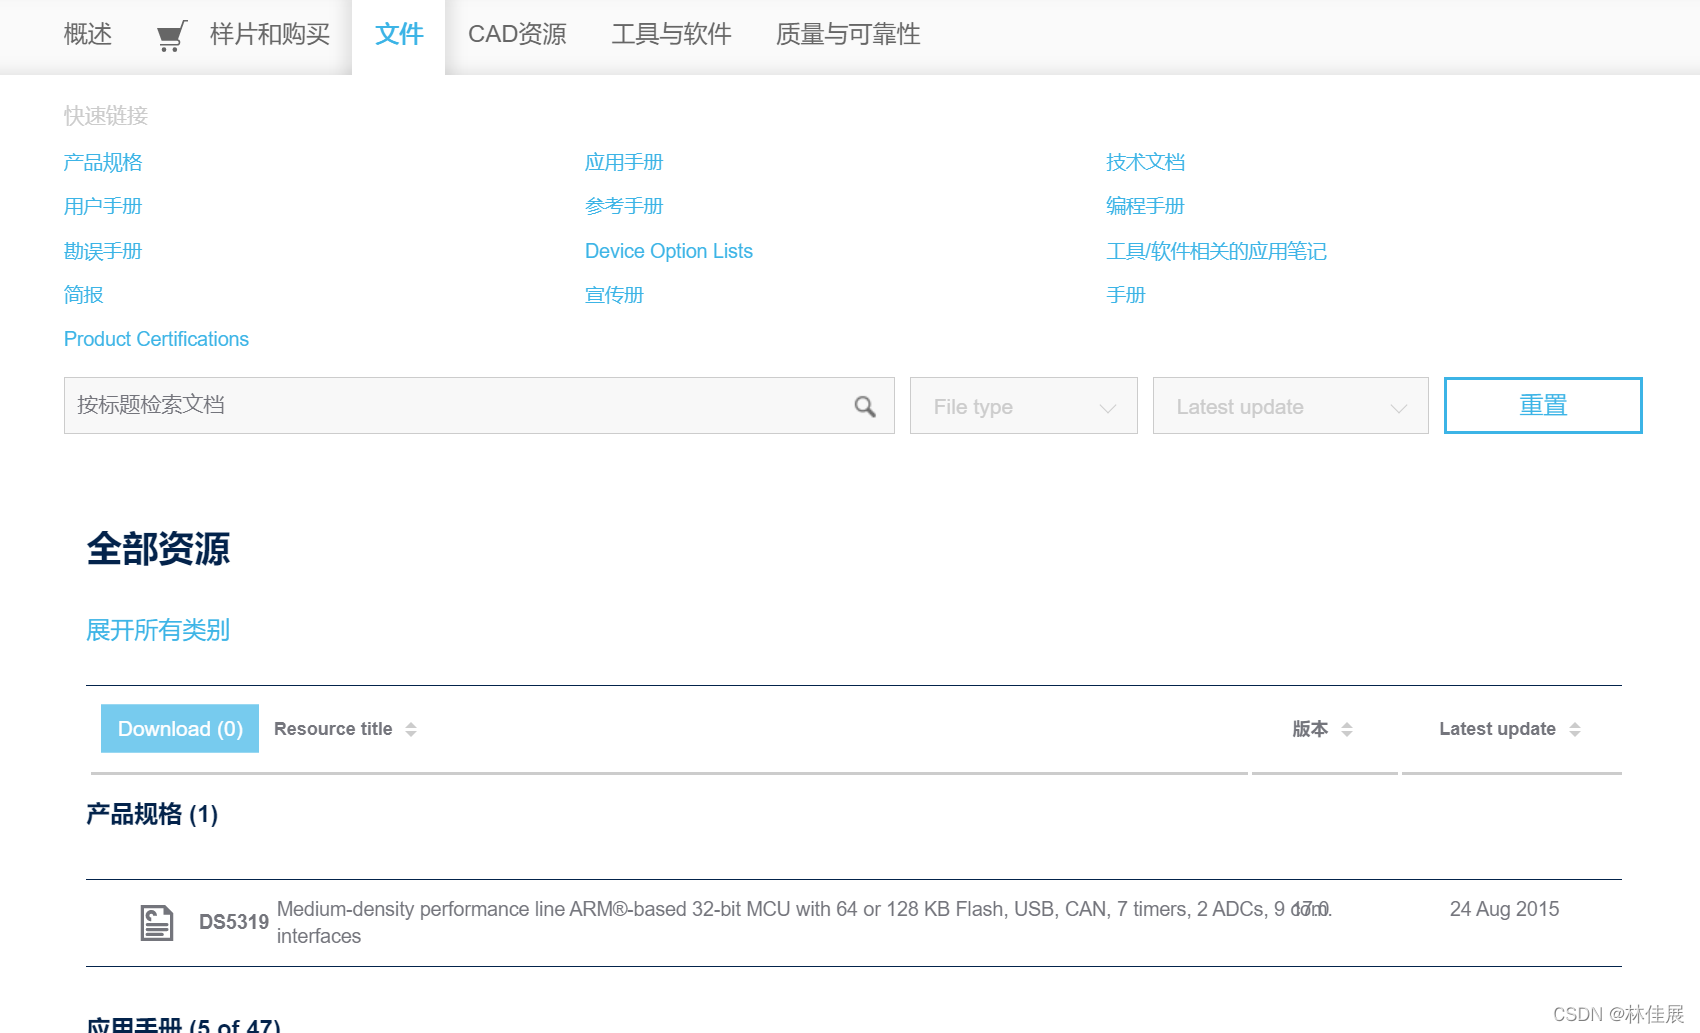Click the DS5319 document code
This screenshot has width=1700, height=1033.
[234, 922]
